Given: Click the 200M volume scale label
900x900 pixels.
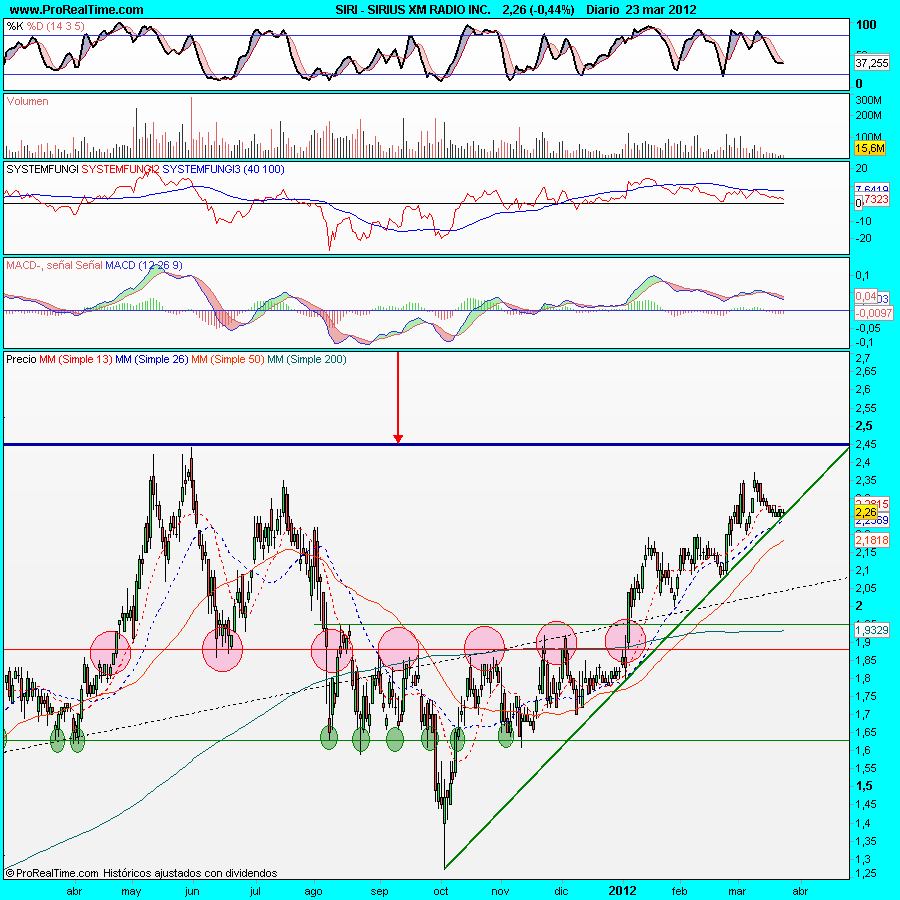Looking at the screenshot, I should 868,115.
